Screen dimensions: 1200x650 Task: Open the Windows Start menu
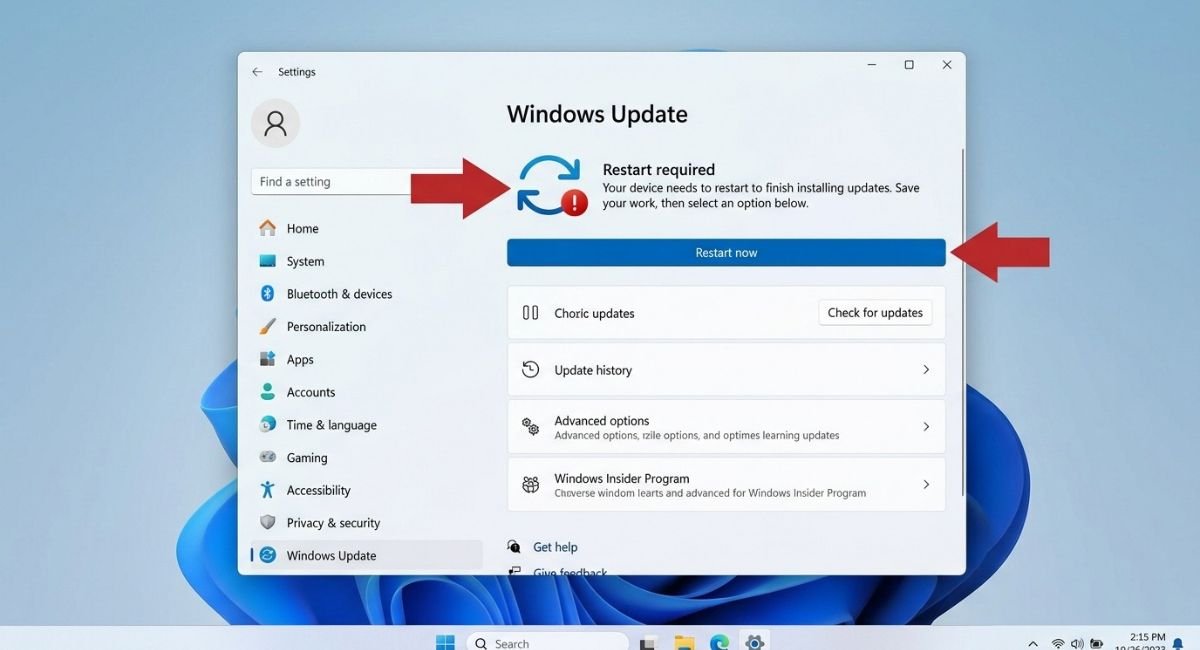(445, 642)
